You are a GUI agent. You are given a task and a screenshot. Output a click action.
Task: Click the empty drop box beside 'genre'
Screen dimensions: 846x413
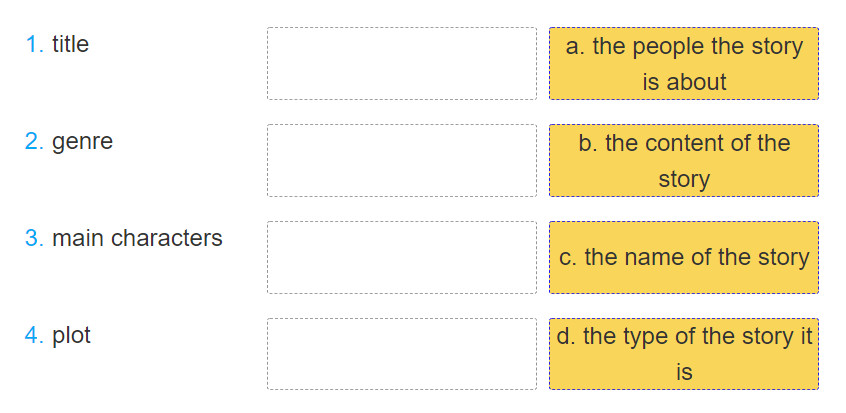pos(402,160)
